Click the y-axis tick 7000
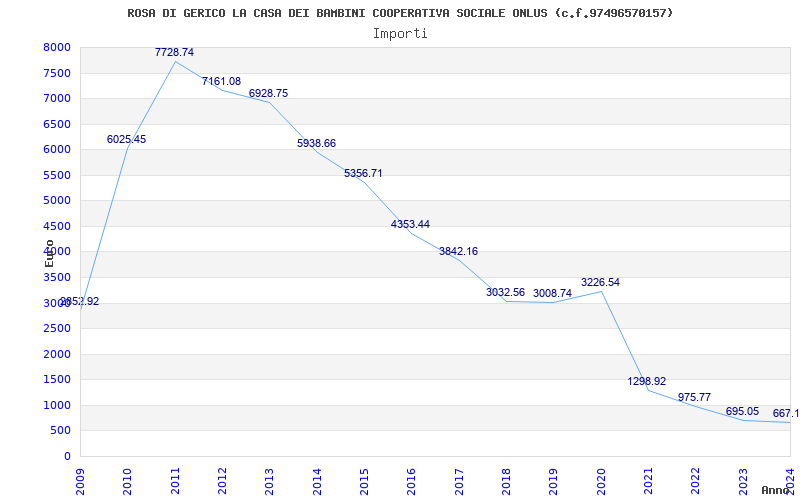 pos(57,98)
